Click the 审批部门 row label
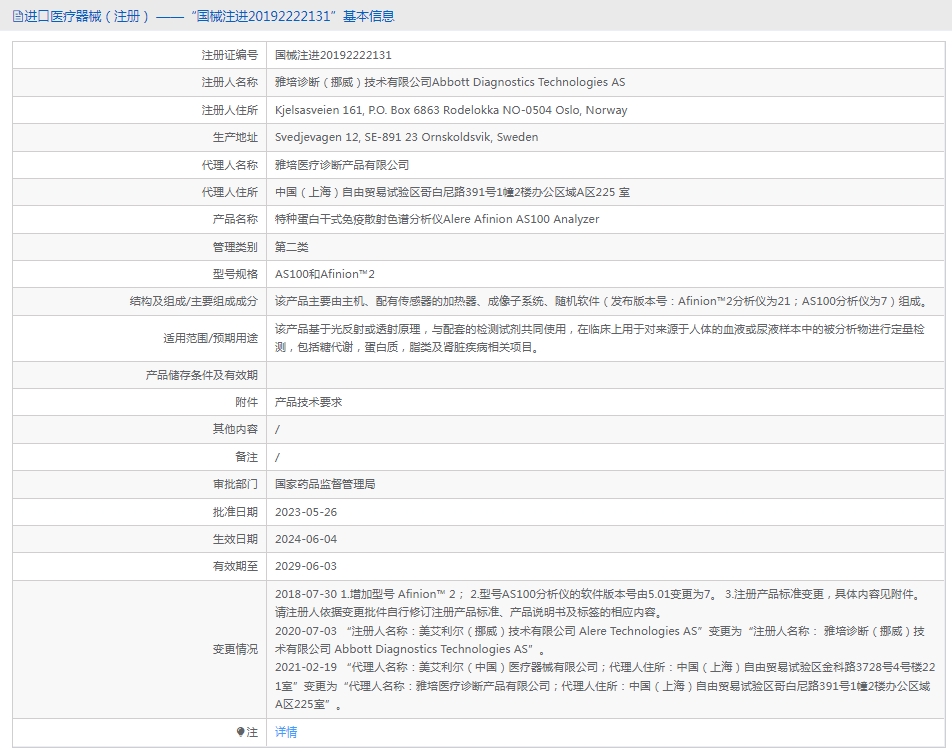 (235, 485)
